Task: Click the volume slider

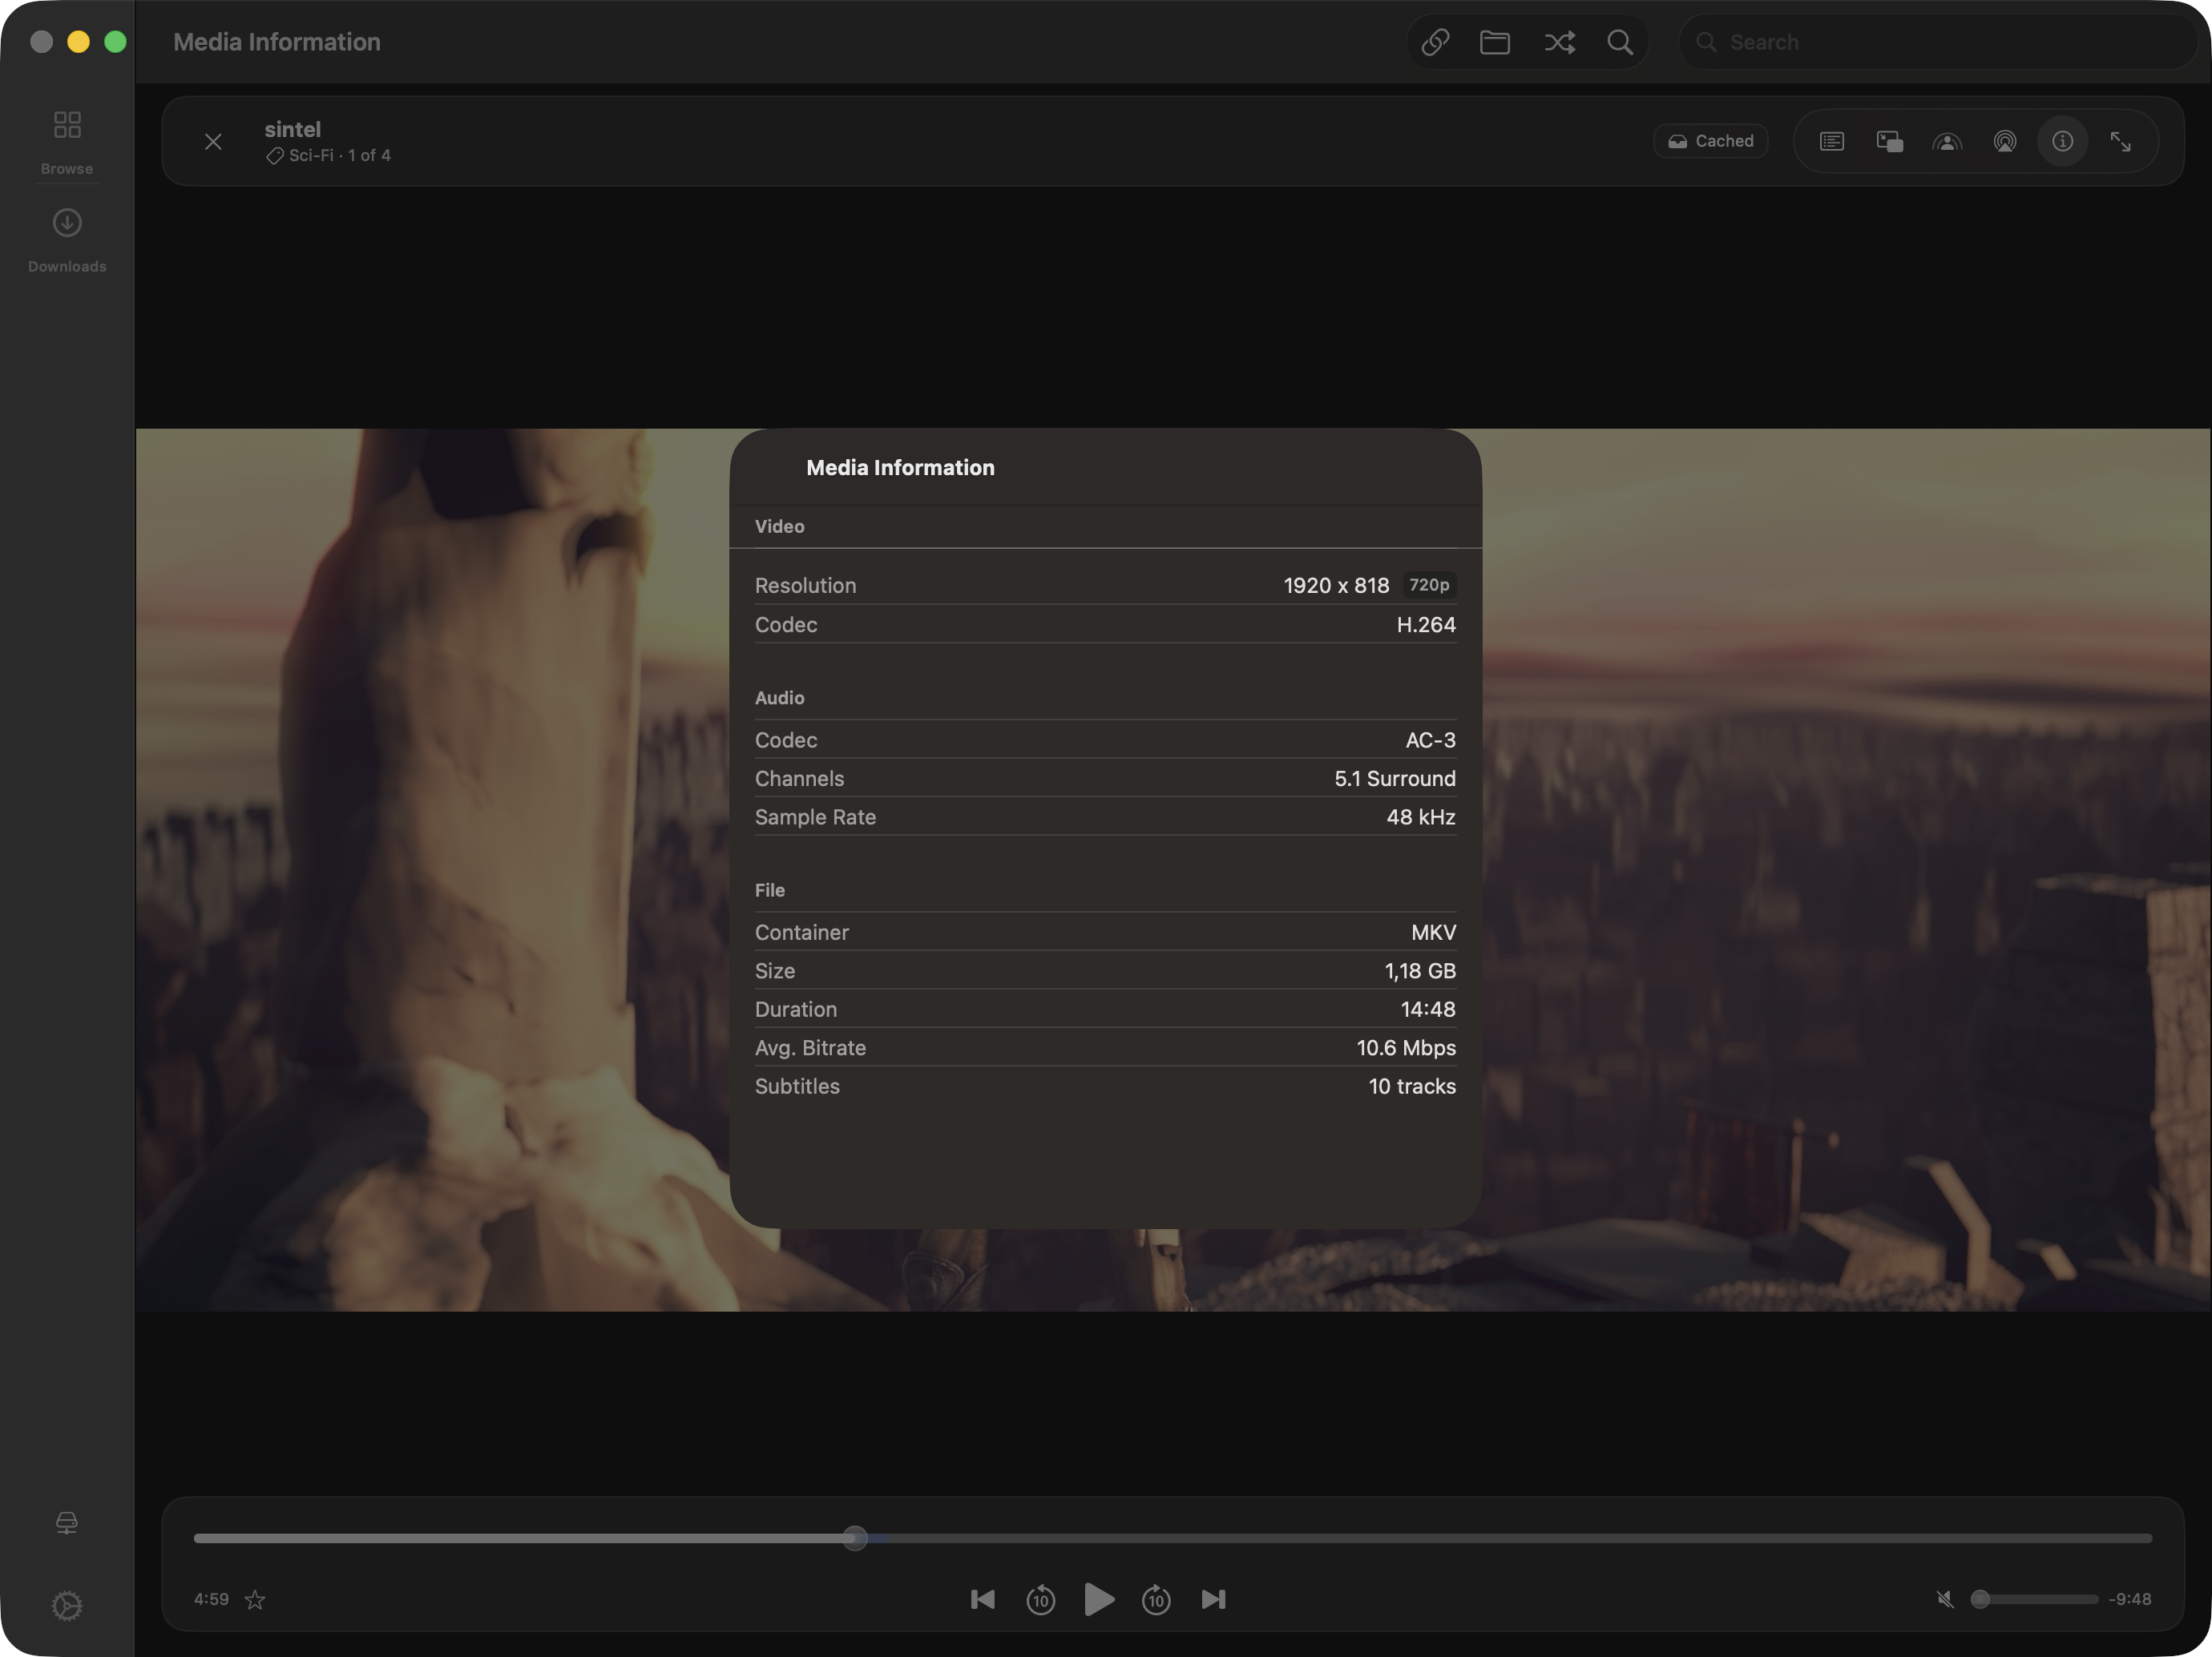Action: [2034, 1599]
